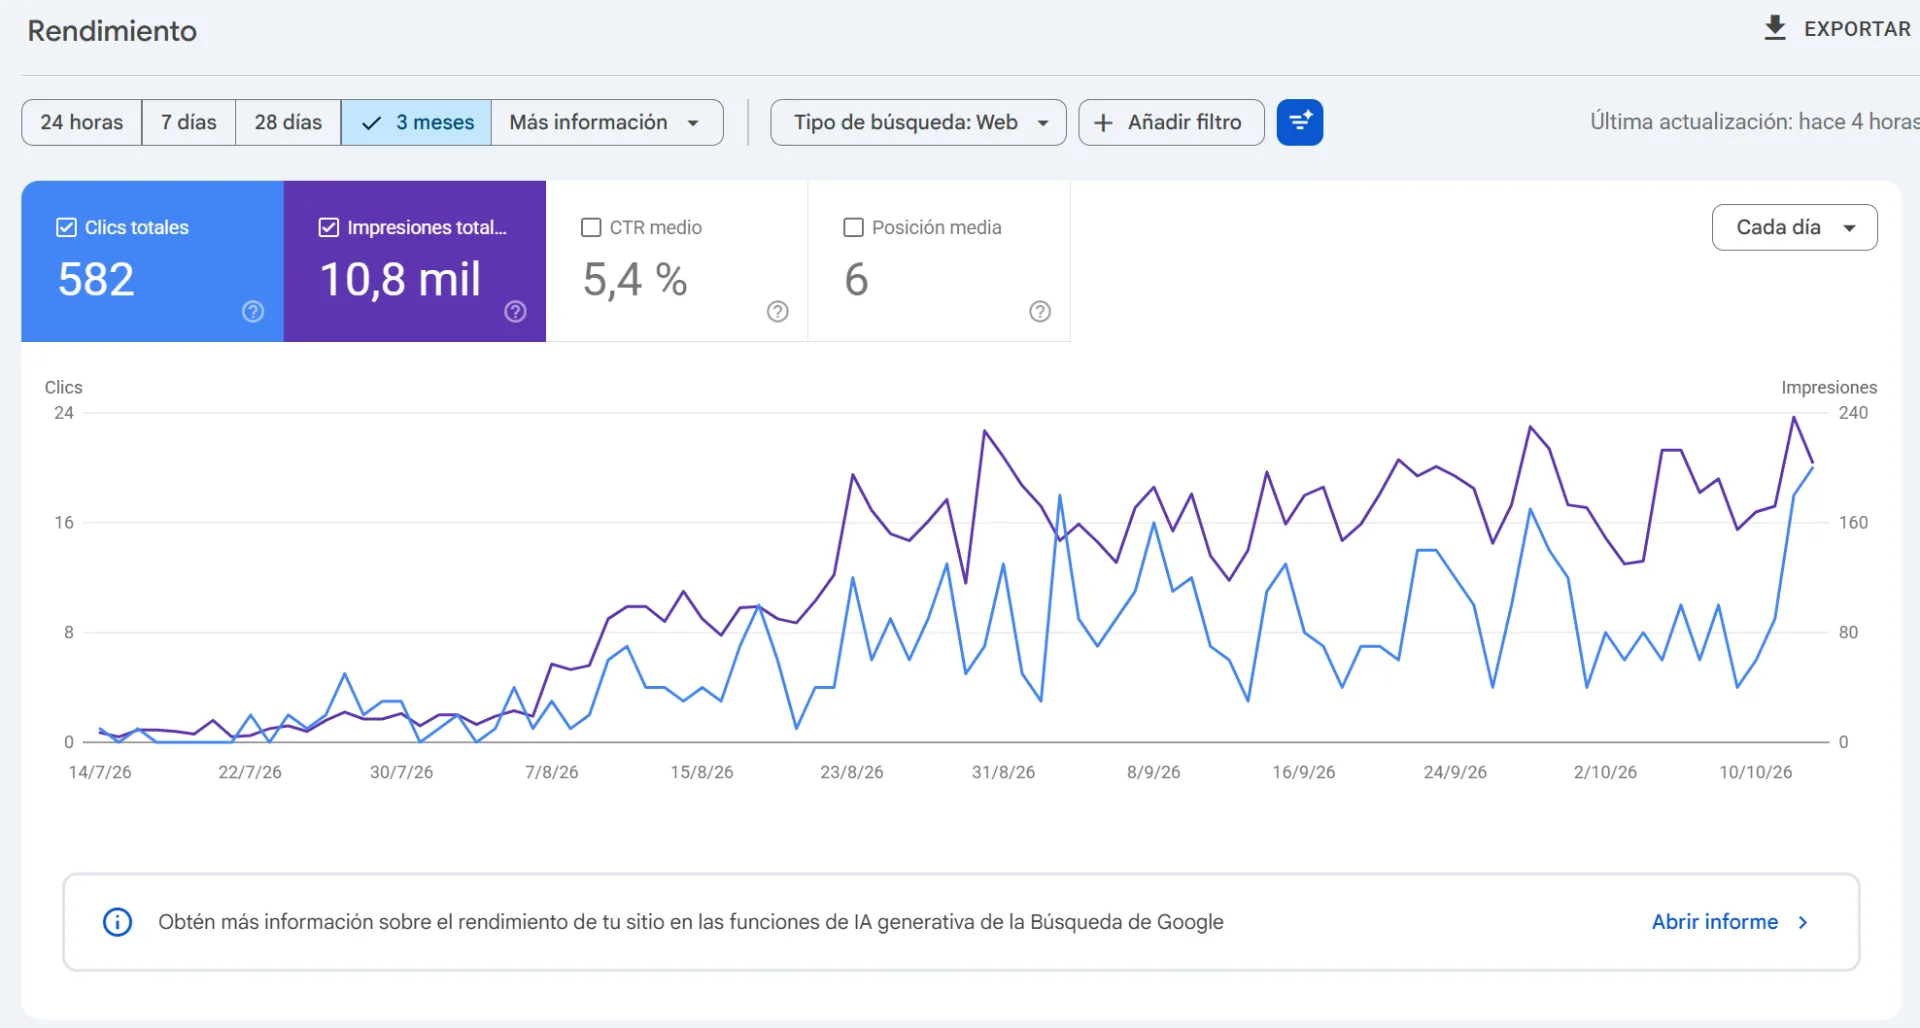Click the EXPORTAR button
This screenshot has width=1920, height=1028.
pos(1838,28)
